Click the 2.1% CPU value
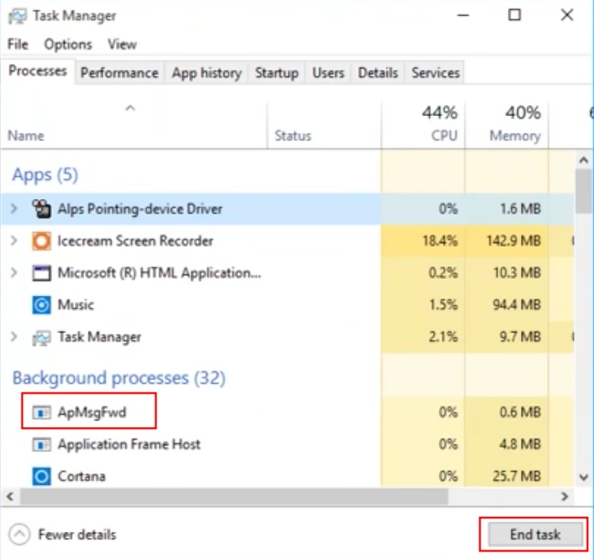The width and height of the screenshot is (594, 560). point(443,337)
